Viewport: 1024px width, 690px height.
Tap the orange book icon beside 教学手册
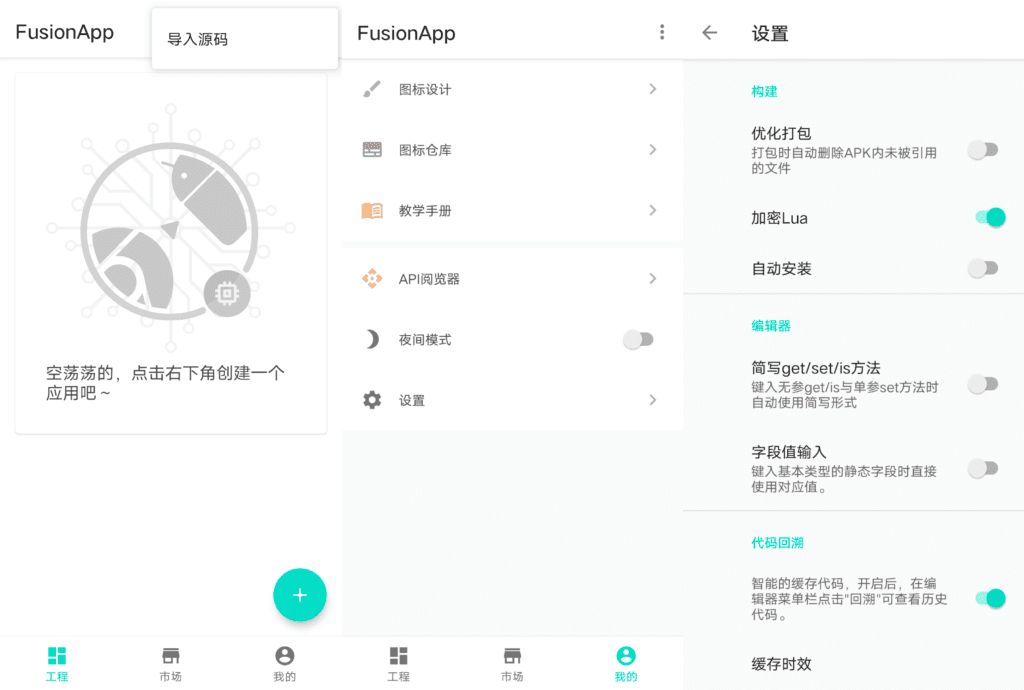372,211
